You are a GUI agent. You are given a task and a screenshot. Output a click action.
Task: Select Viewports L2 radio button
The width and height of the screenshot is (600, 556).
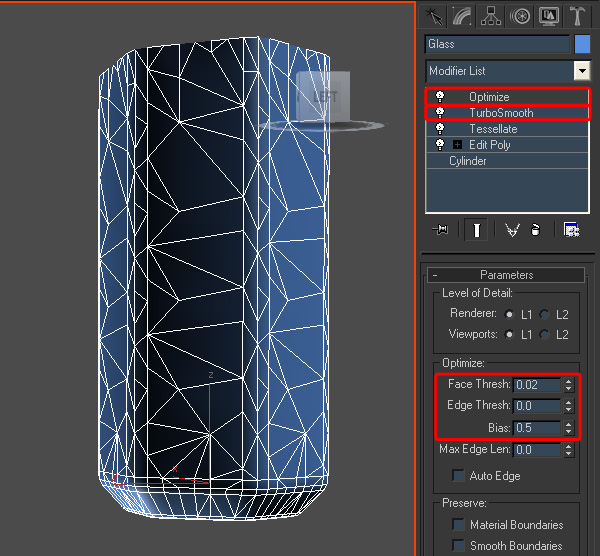545,334
